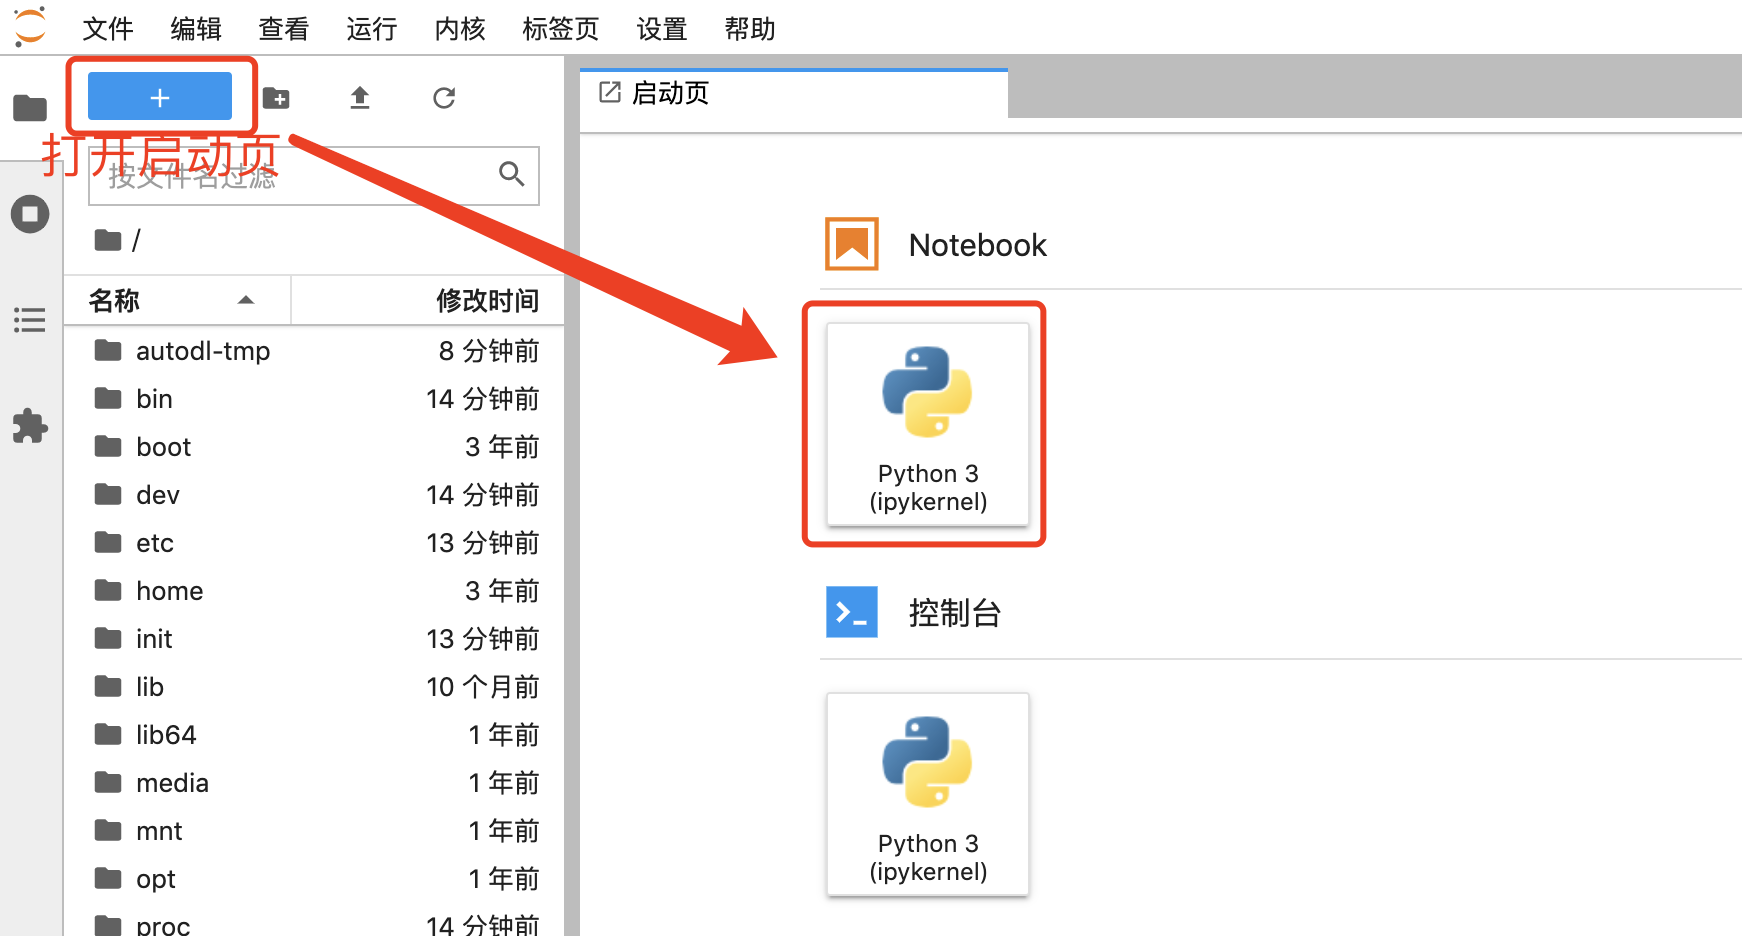Create a new folder in the file browser

coord(277,97)
